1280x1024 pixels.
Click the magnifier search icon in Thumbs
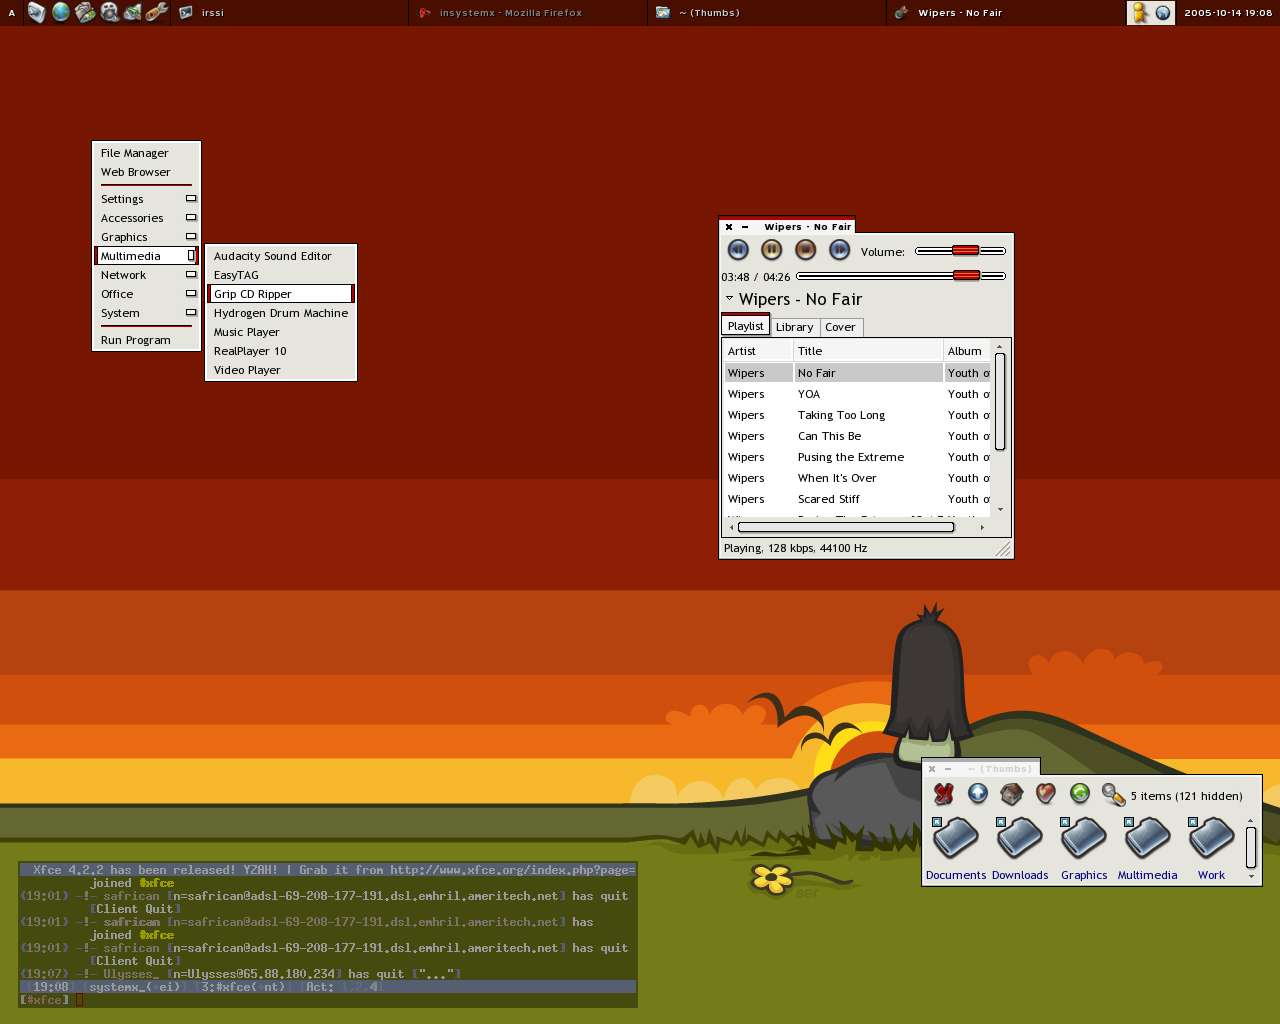[1113, 794]
